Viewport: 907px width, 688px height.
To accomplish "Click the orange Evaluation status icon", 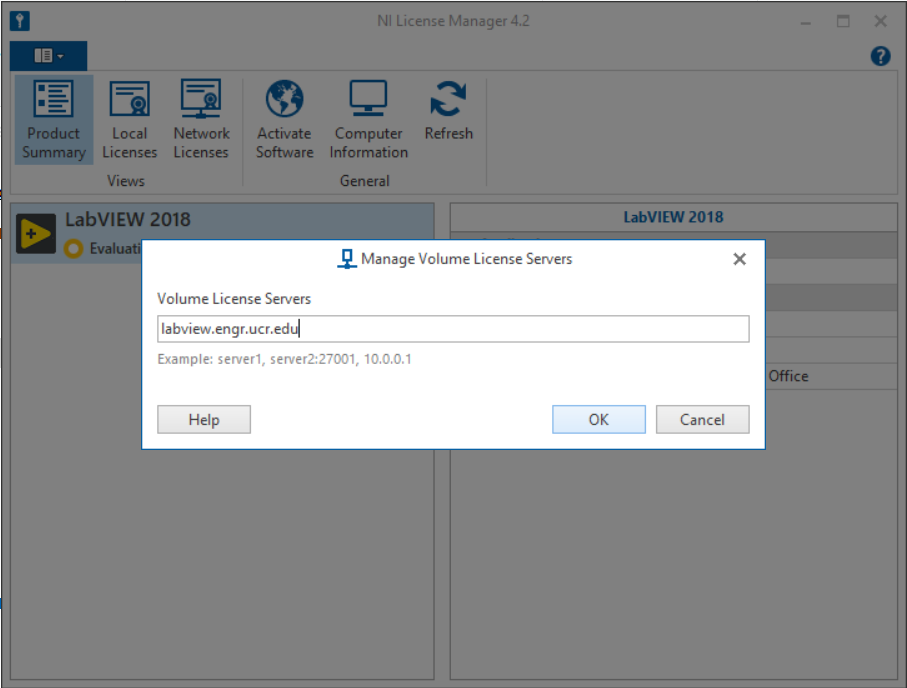I will (73, 249).
